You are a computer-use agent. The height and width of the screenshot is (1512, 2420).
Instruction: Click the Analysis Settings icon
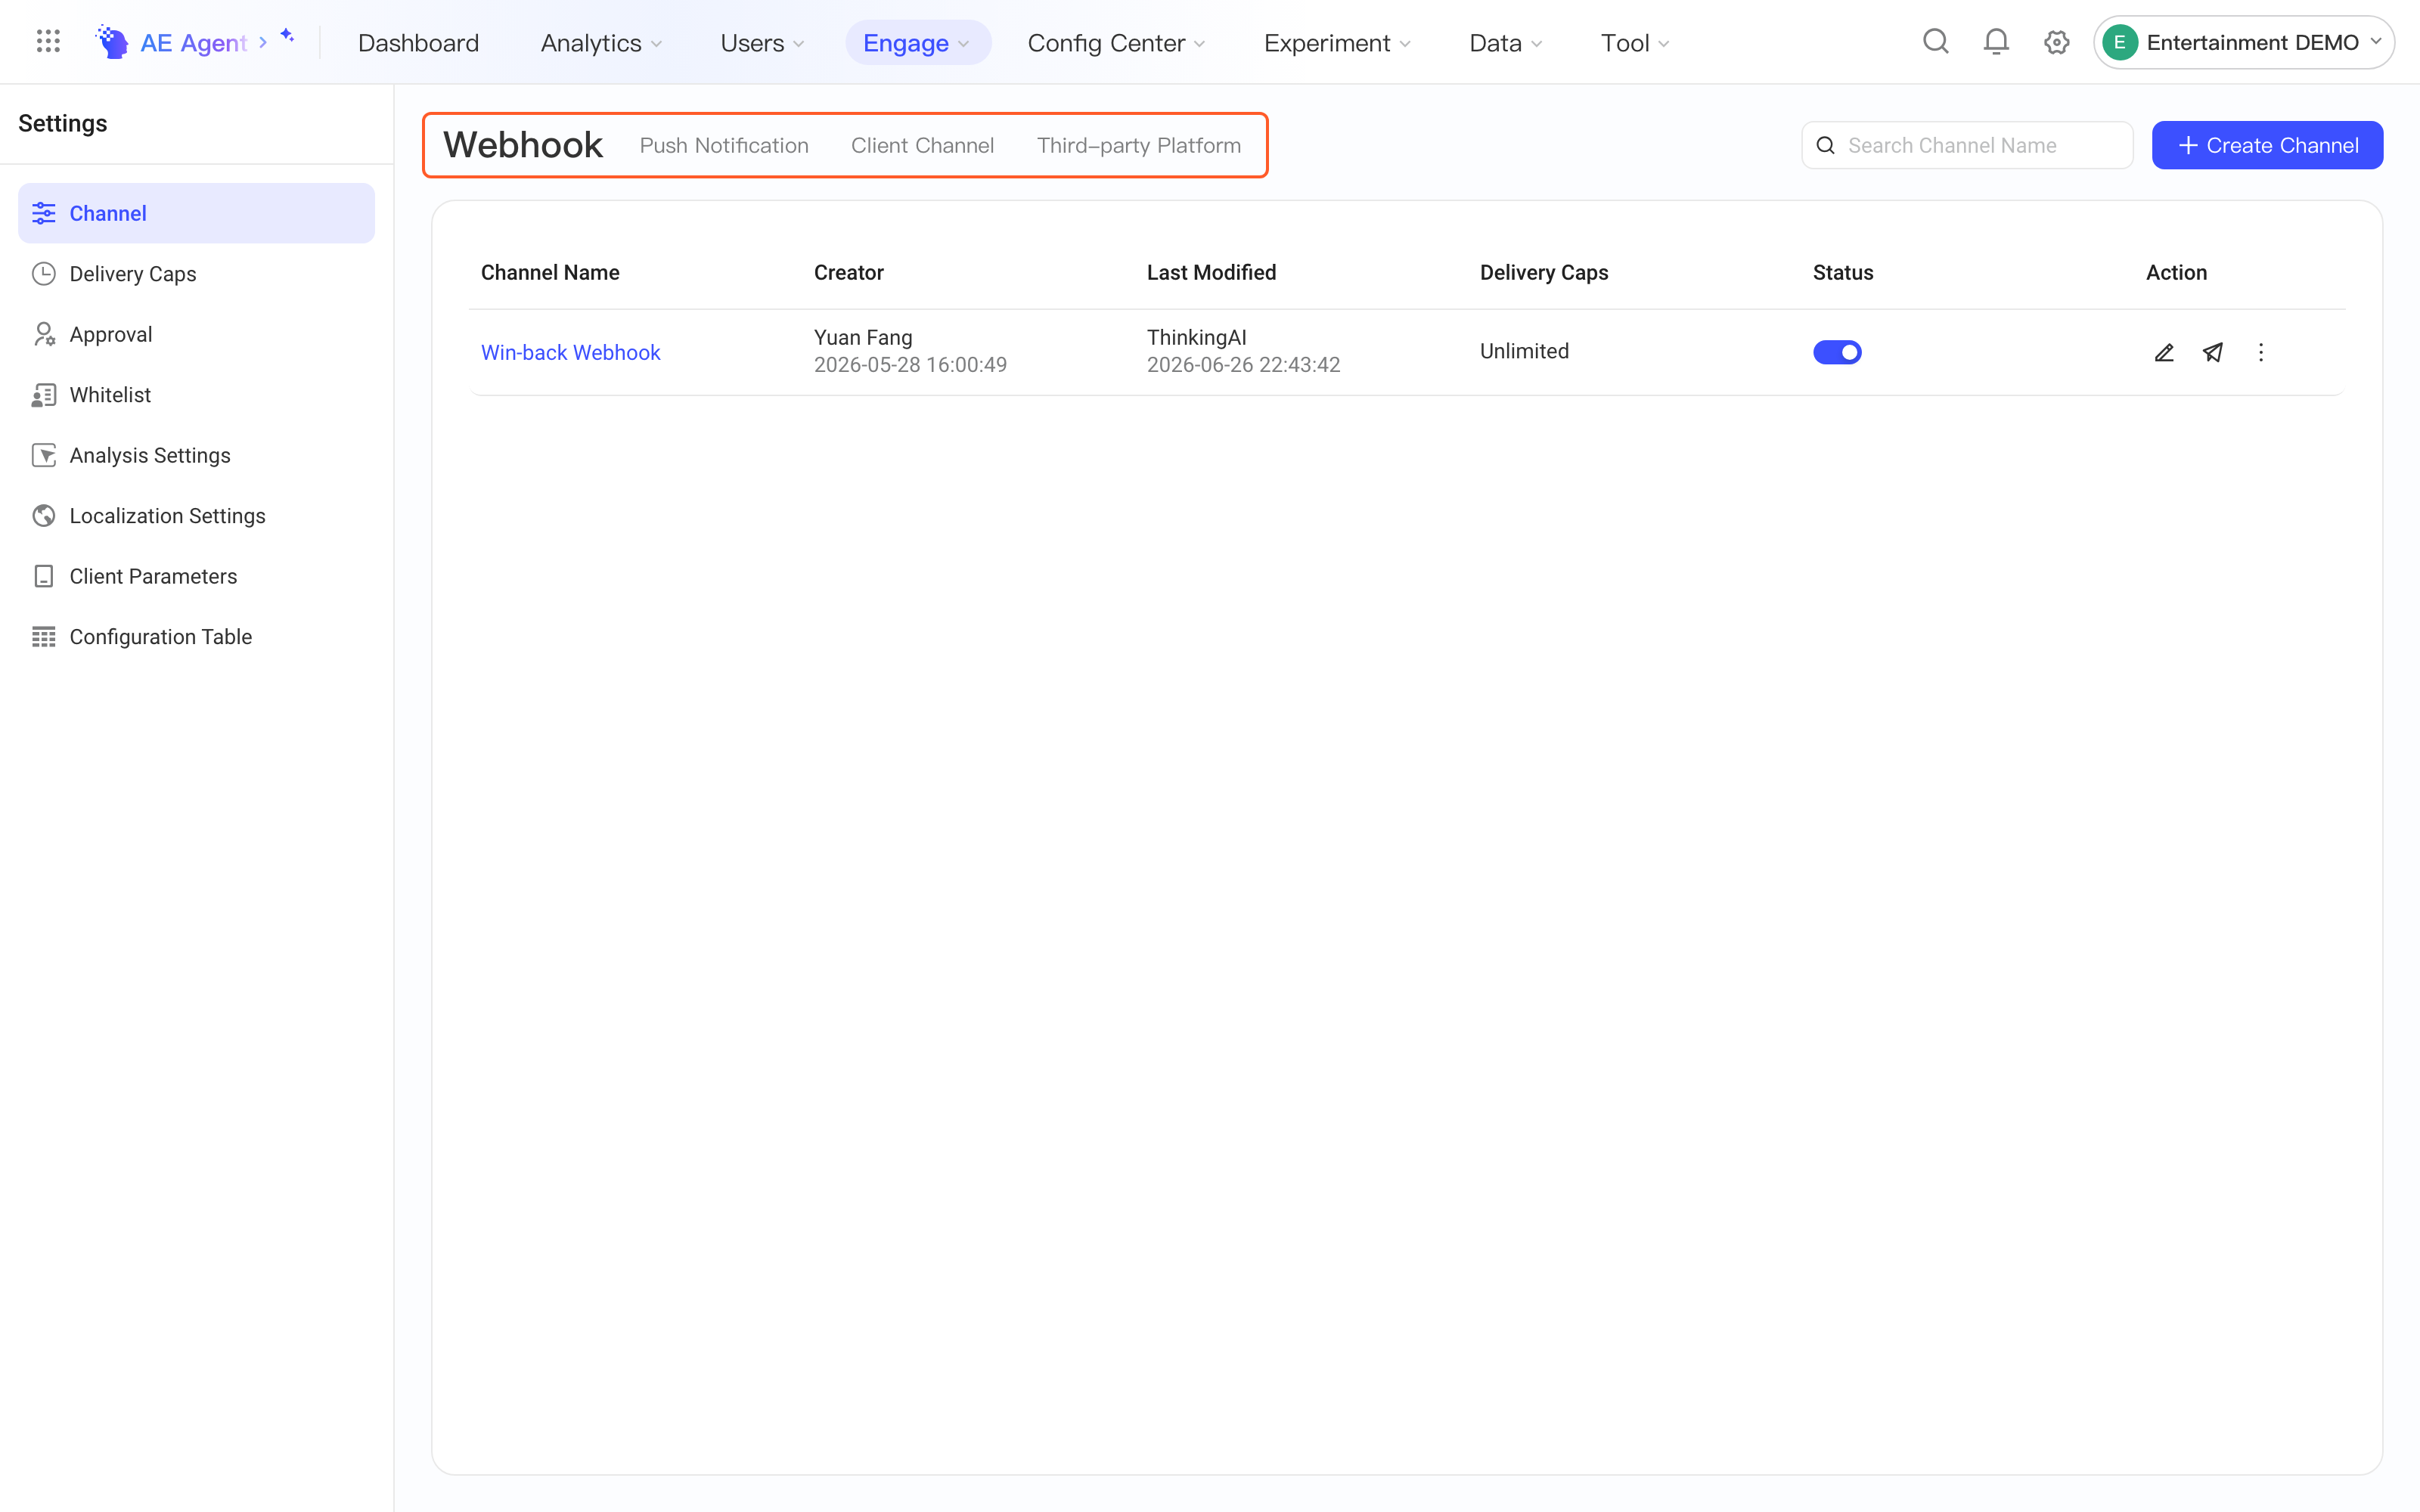(44, 455)
